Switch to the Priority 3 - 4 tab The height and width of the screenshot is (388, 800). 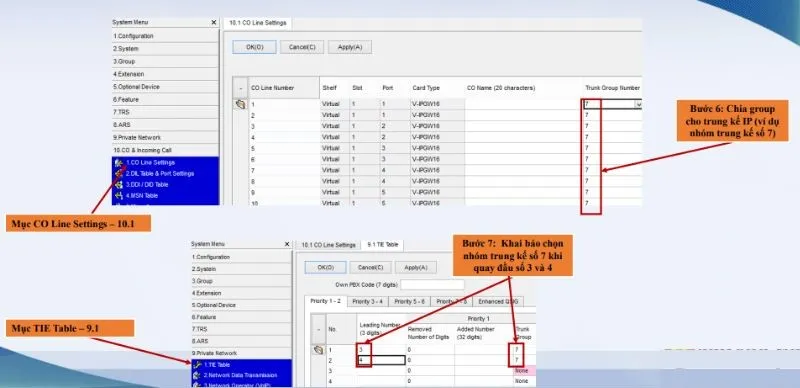pos(367,302)
